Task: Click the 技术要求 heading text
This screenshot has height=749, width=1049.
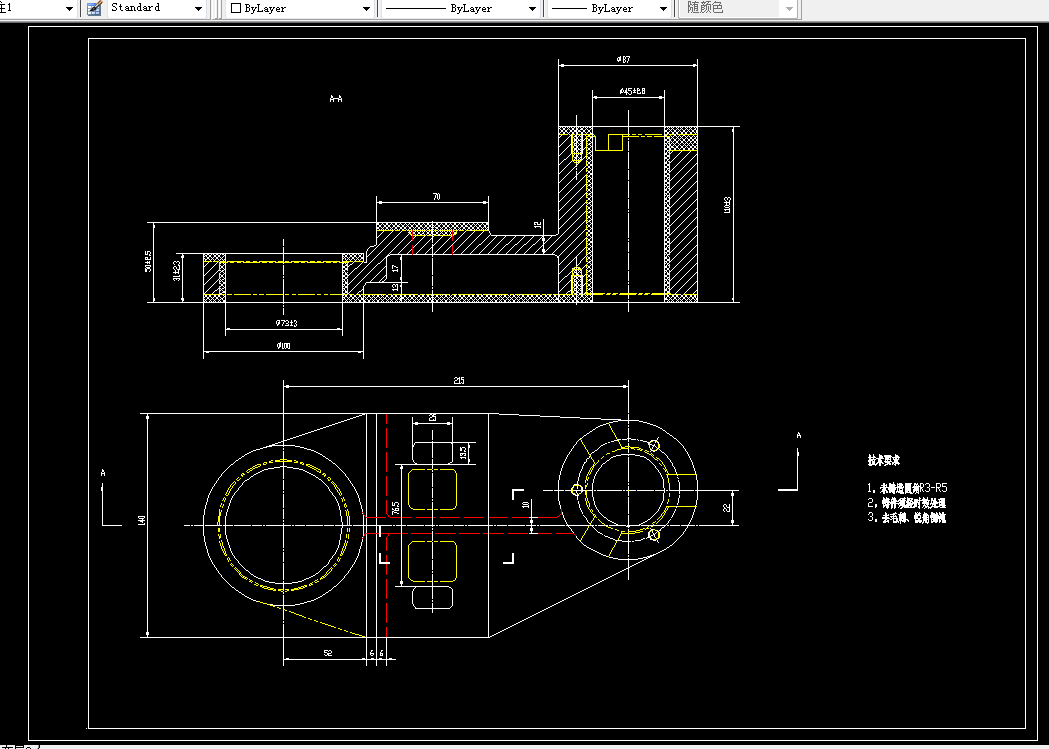Action: (x=884, y=461)
